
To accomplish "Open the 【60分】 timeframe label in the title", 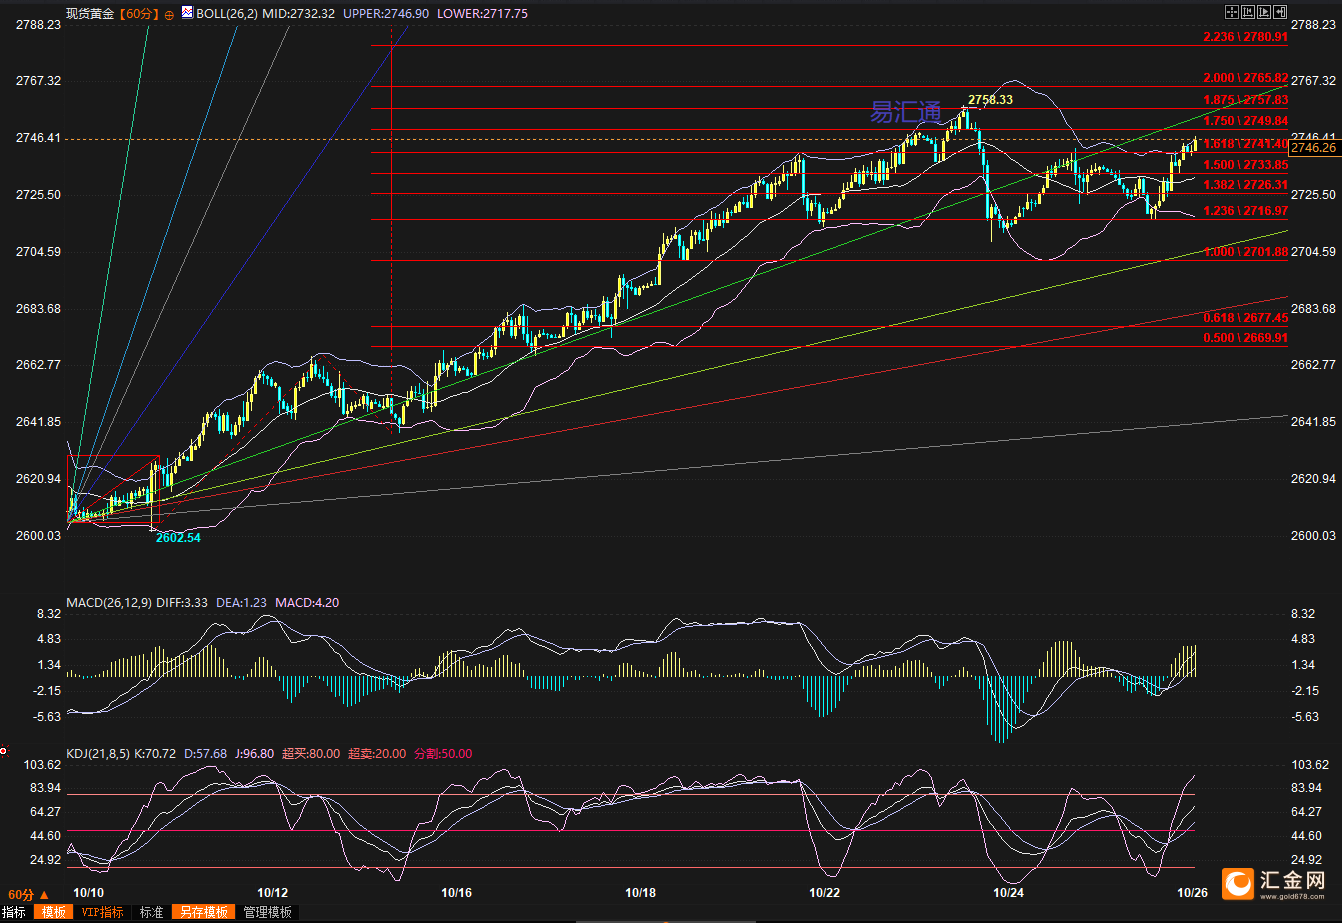I will [x=139, y=14].
